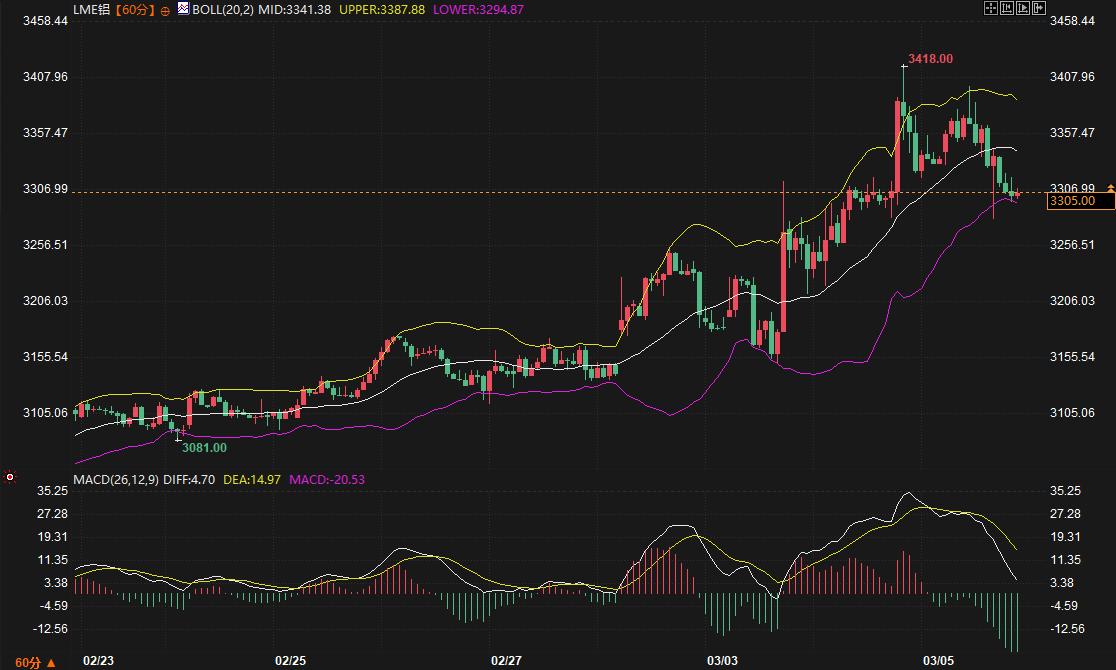Click the chart axis icon with play arrow
The height and width of the screenshot is (670, 1116).
click(1023, 9)
